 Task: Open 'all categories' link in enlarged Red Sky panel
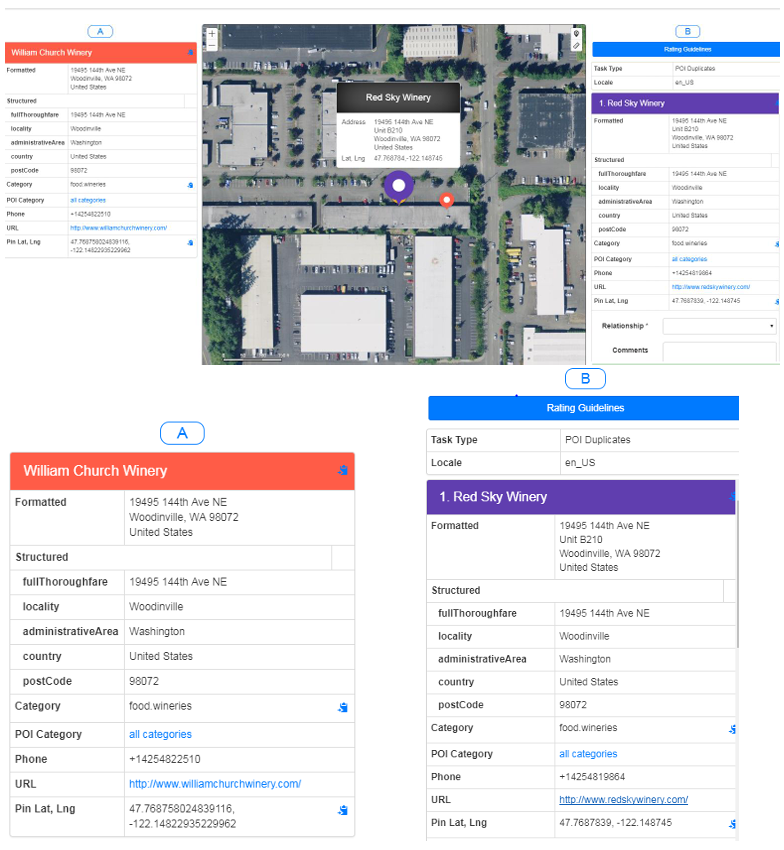[x=588, y=754]
